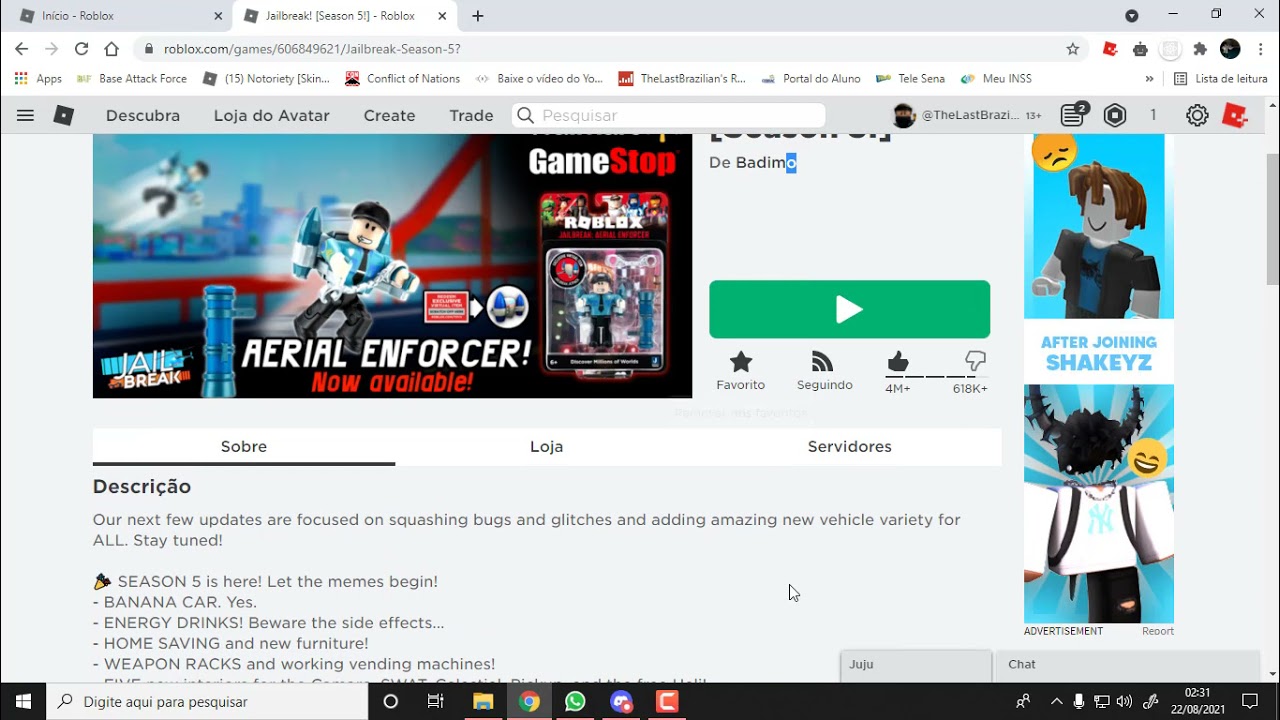Click the user avatar thumbnail in navbar
Screen dimensions: 1280x720
tap(904, 116)
